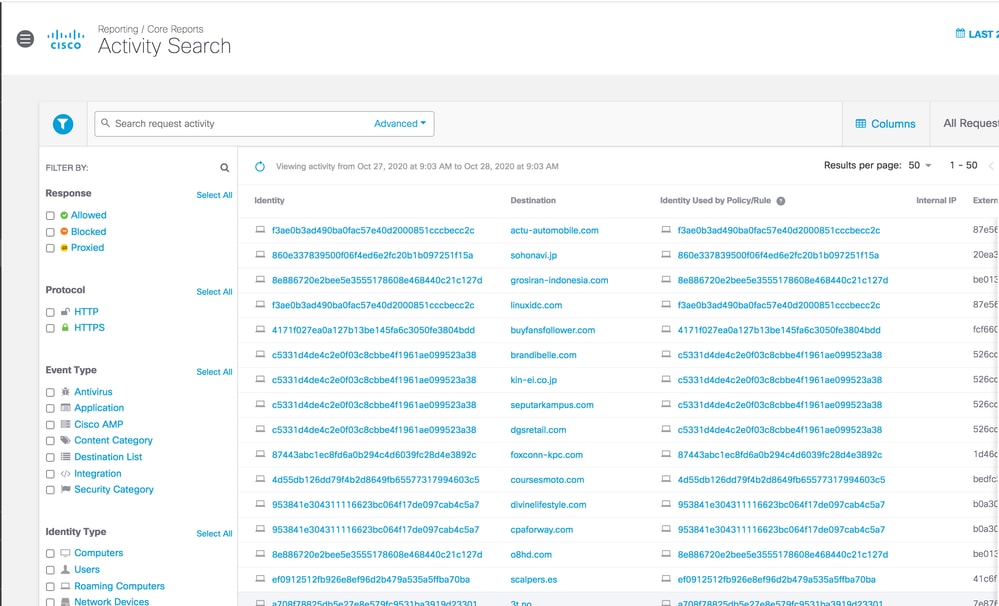This screenshot has height=606, width=999.
Task: Click the yellow Proxied status icon
Action: pyautogui.click(x=64, y=248)
